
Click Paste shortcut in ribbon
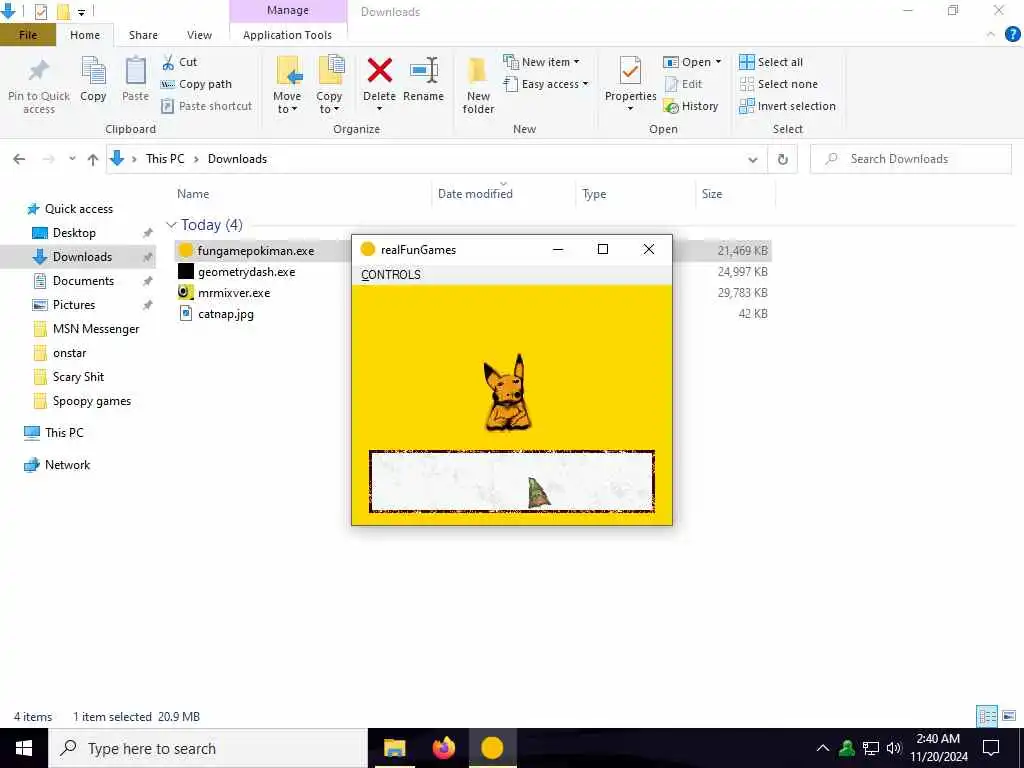click(206, 106)
